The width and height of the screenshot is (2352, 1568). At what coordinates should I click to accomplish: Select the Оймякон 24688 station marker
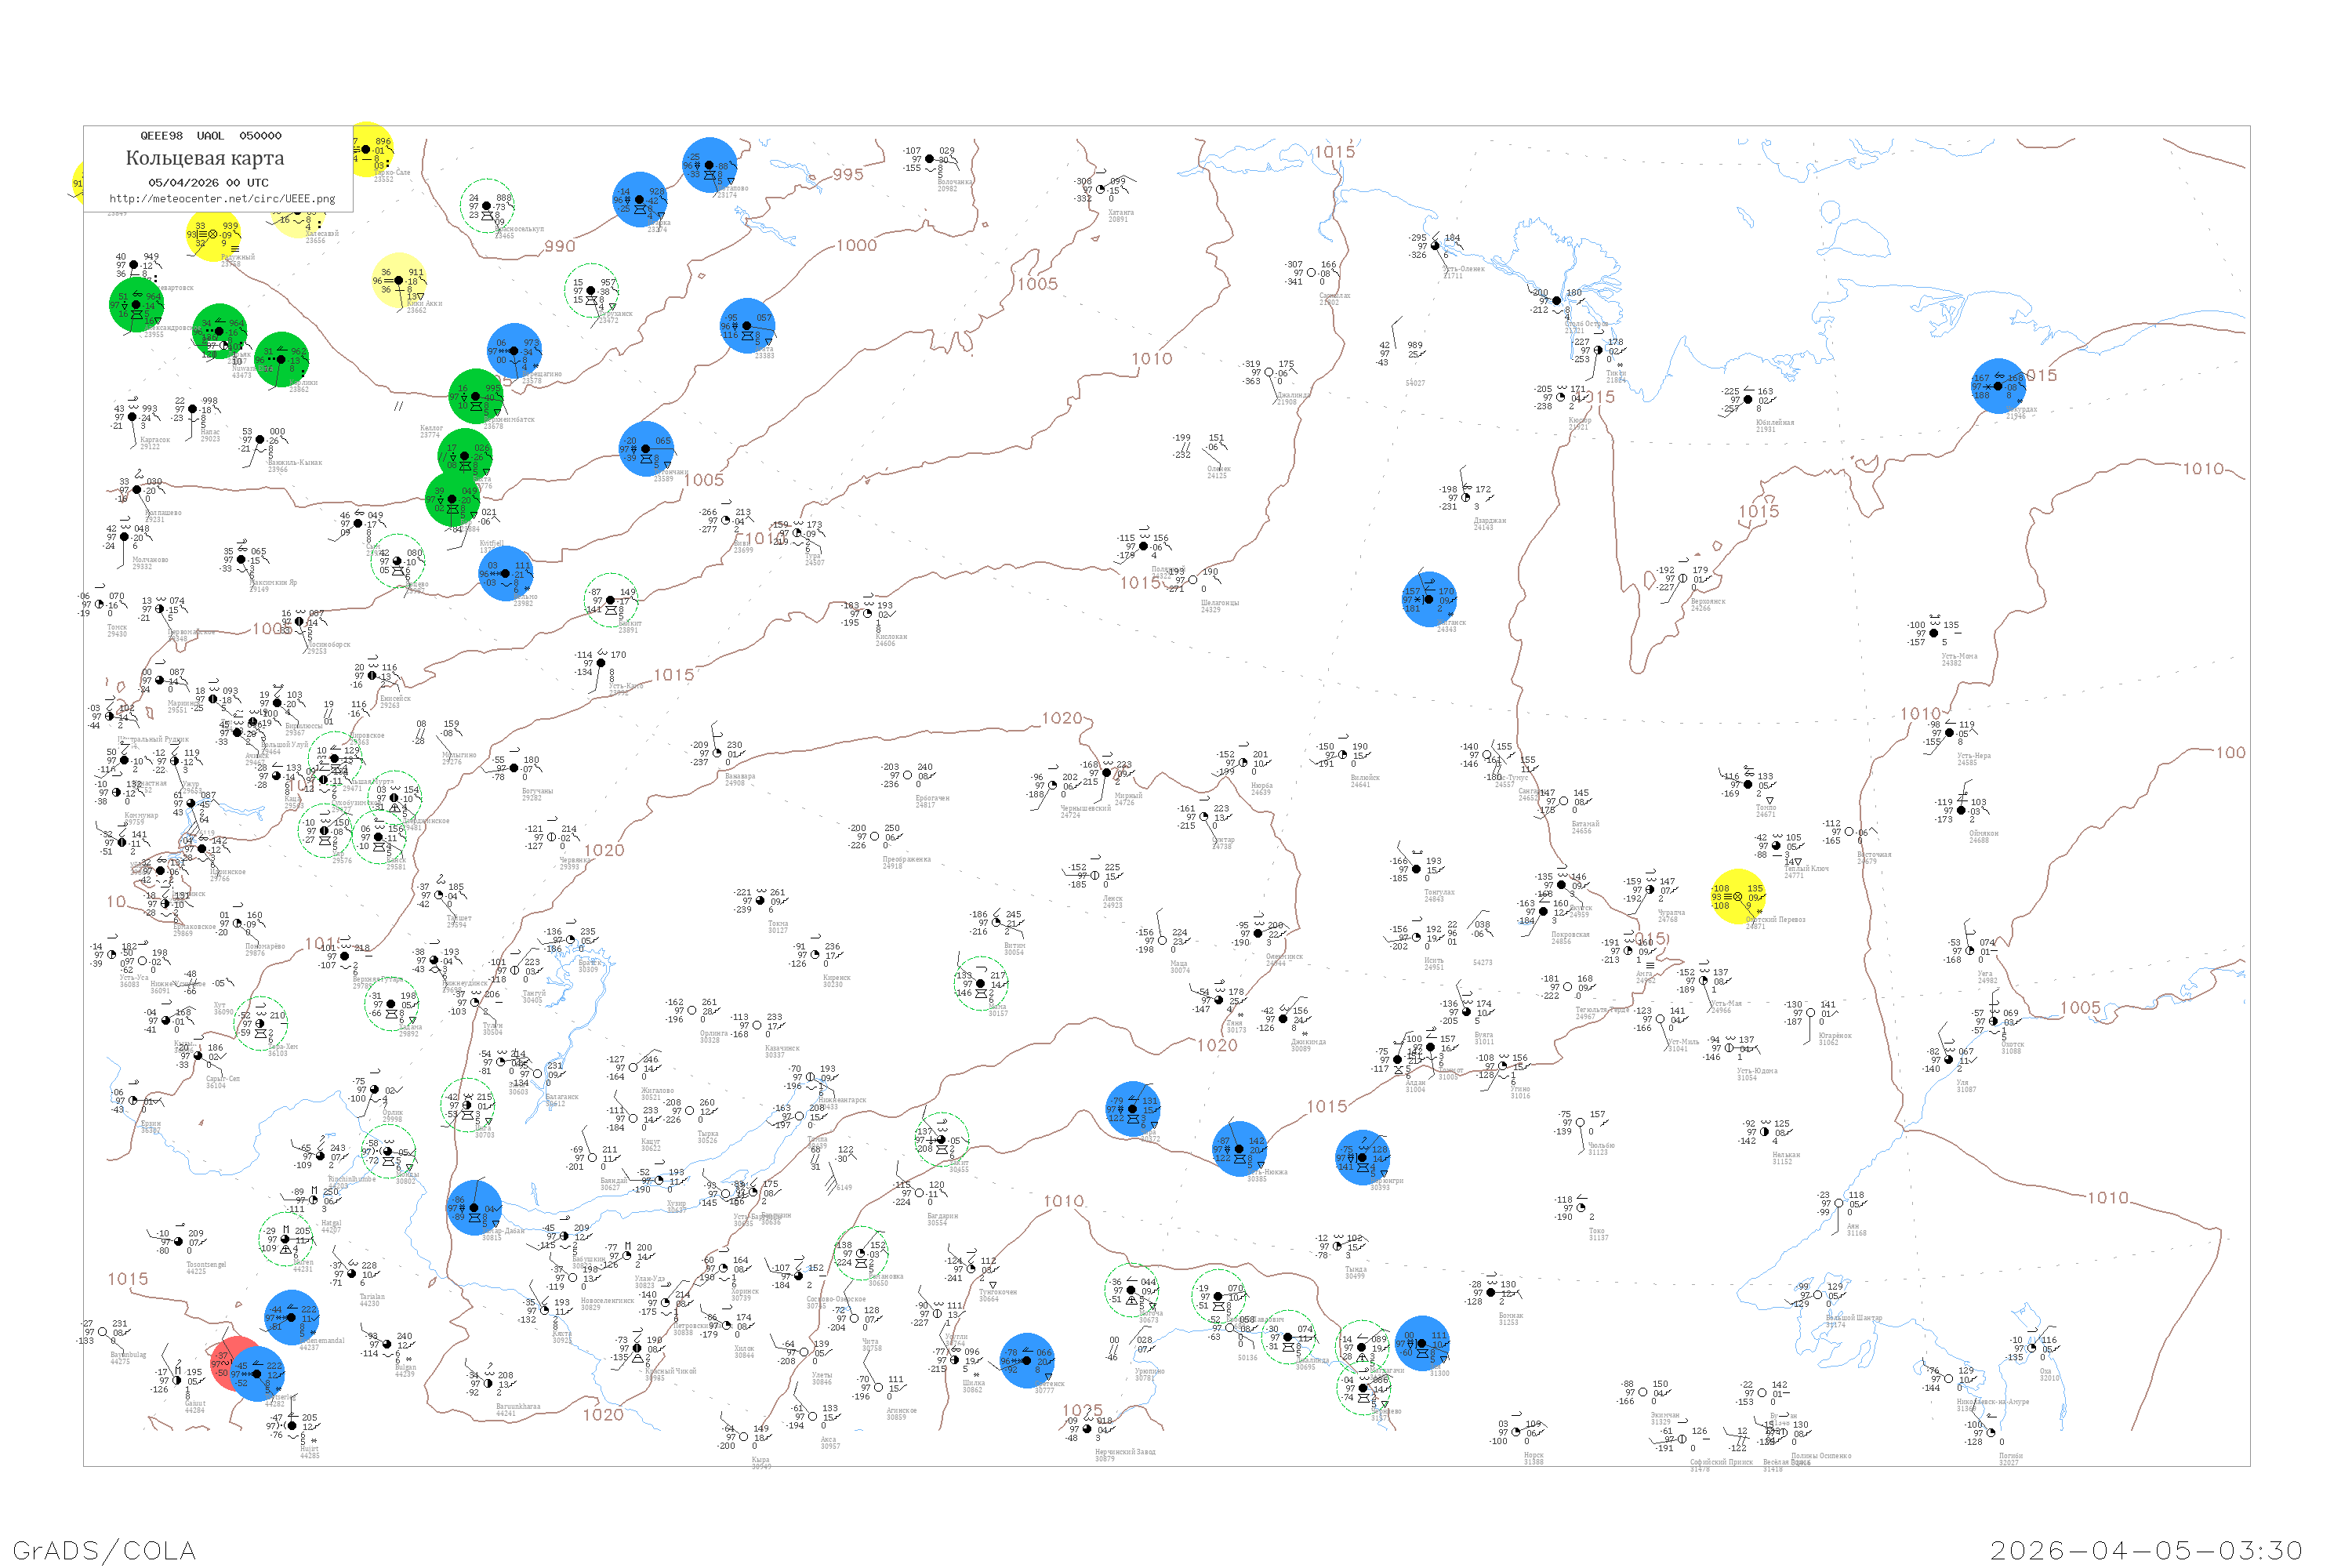(1961, 811)
